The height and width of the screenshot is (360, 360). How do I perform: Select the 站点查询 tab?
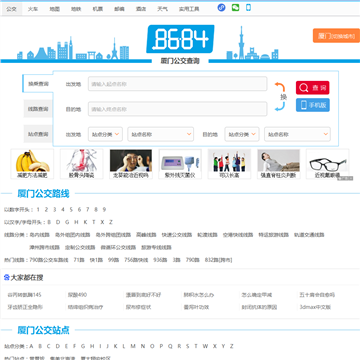click(38, 134)
